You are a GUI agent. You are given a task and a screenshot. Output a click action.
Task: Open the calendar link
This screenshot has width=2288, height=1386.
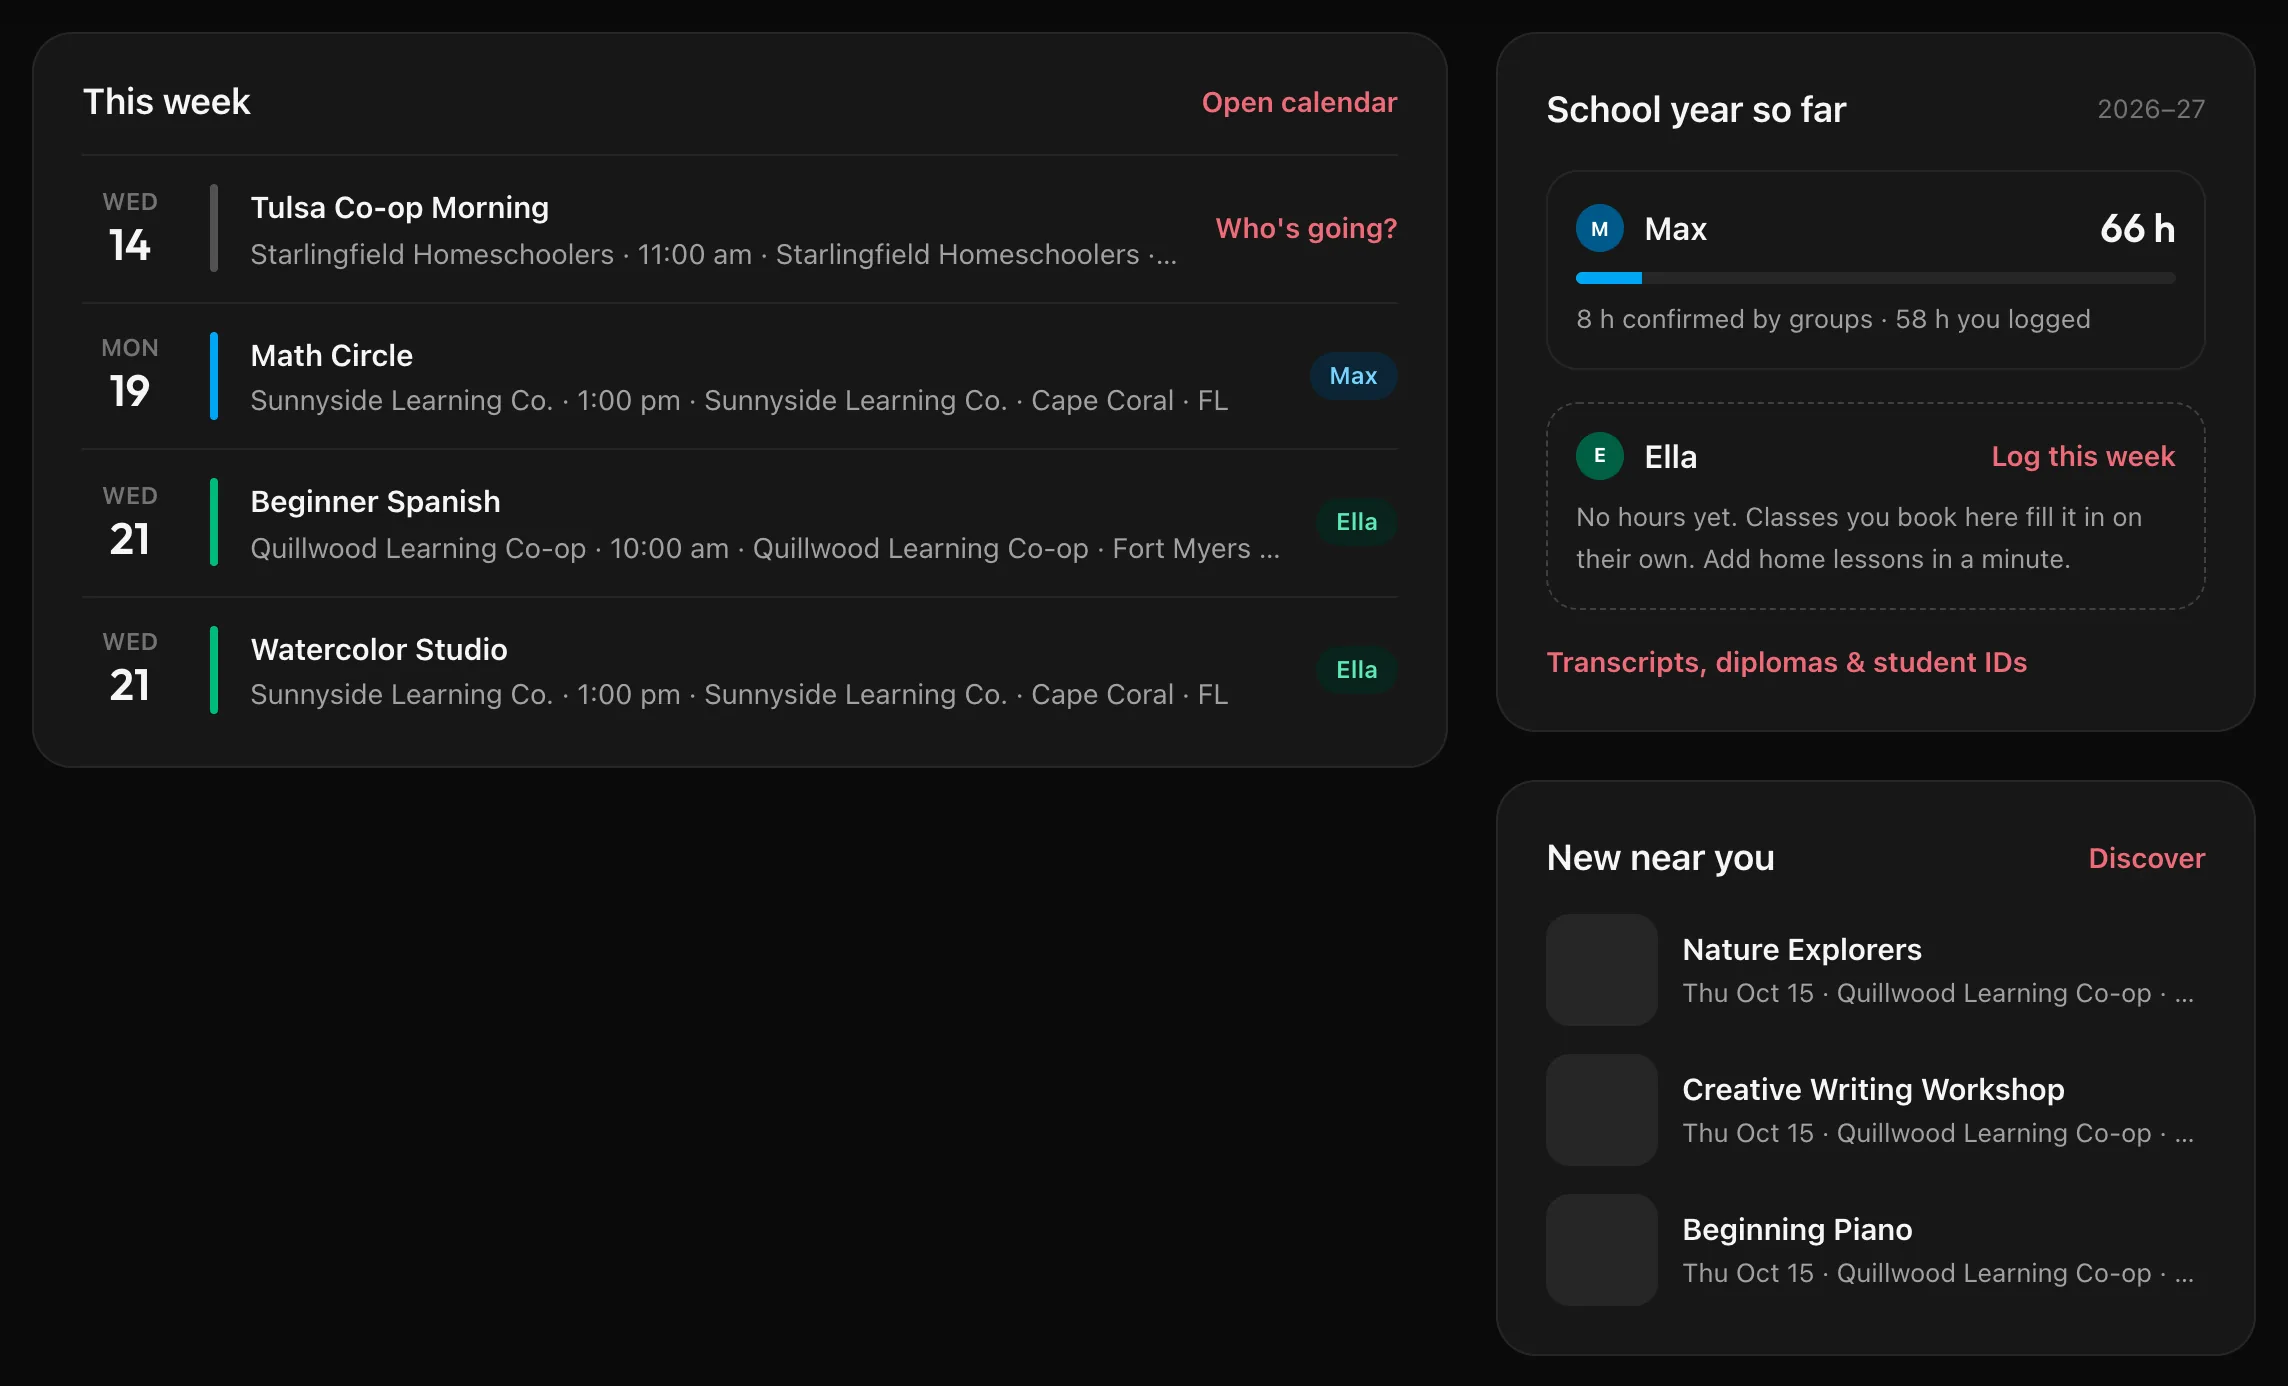[x=1299, y=102]
